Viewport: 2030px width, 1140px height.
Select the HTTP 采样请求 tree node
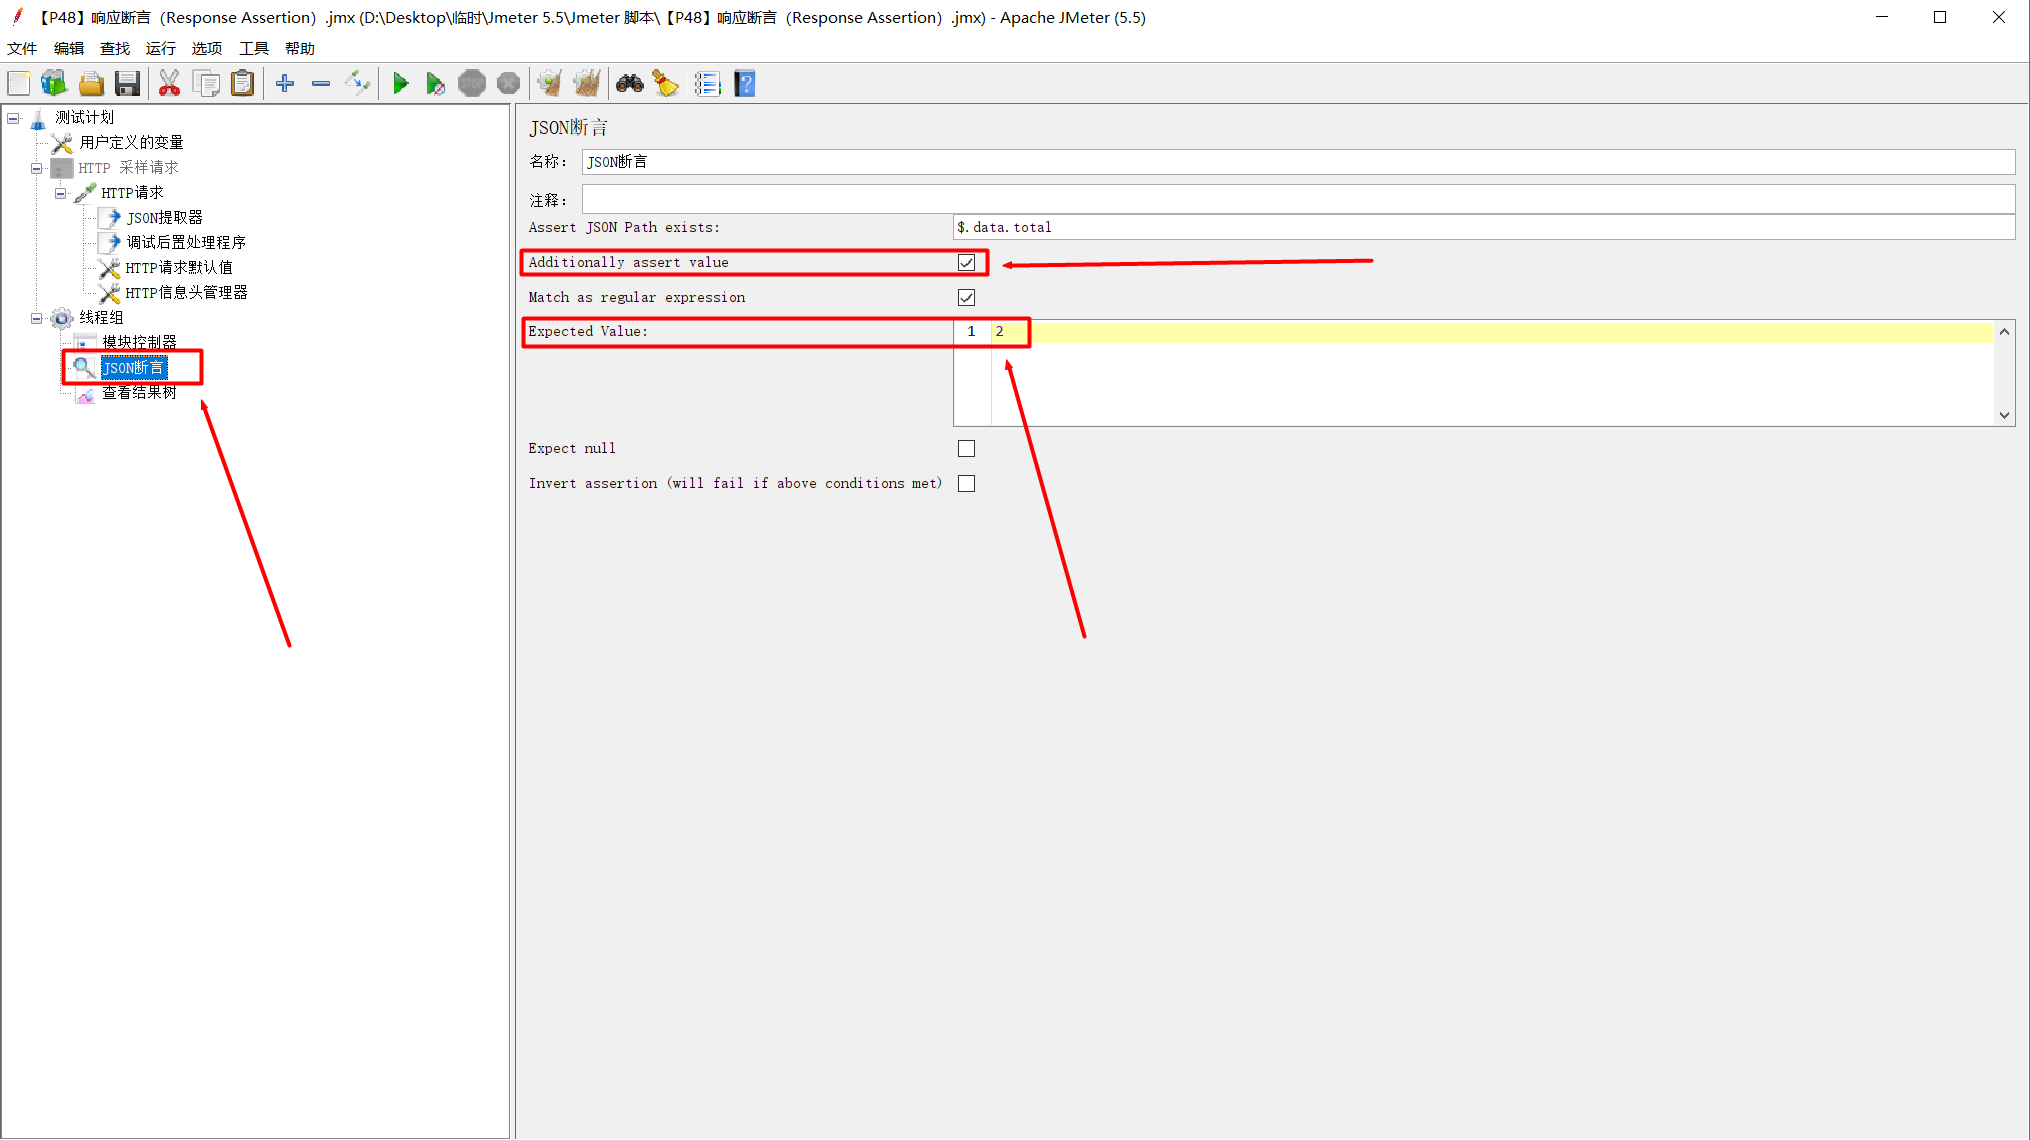coord(128,168)
